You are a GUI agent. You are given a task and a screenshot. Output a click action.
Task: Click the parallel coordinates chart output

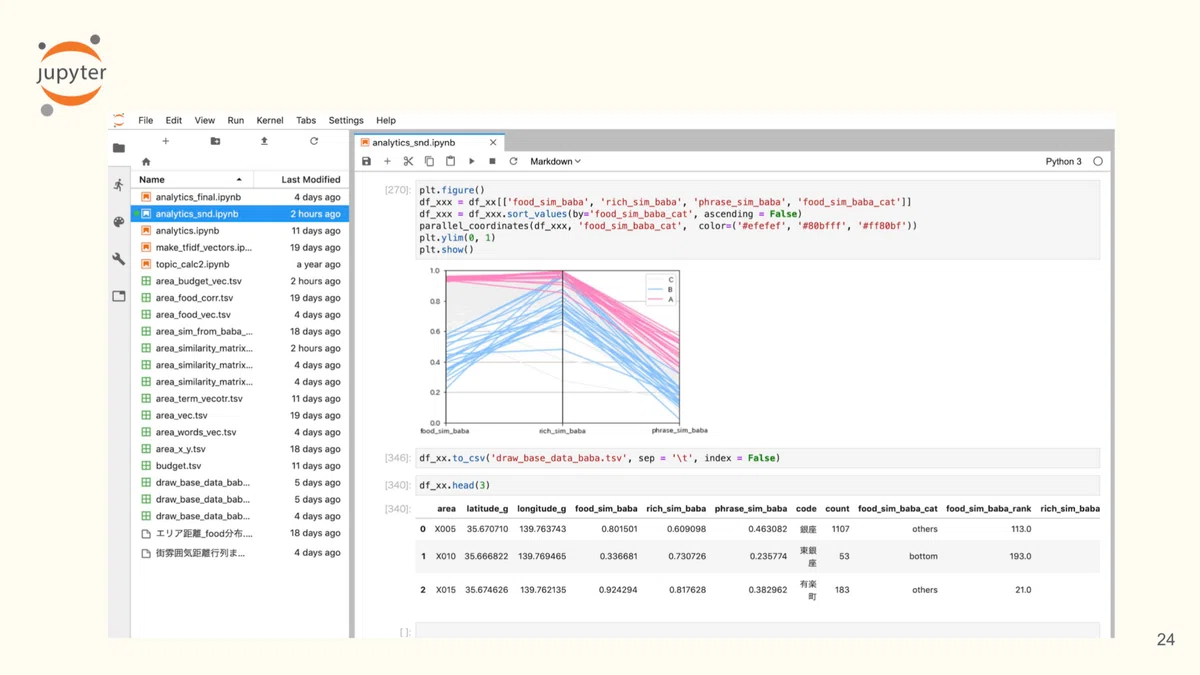pos(563,350)
